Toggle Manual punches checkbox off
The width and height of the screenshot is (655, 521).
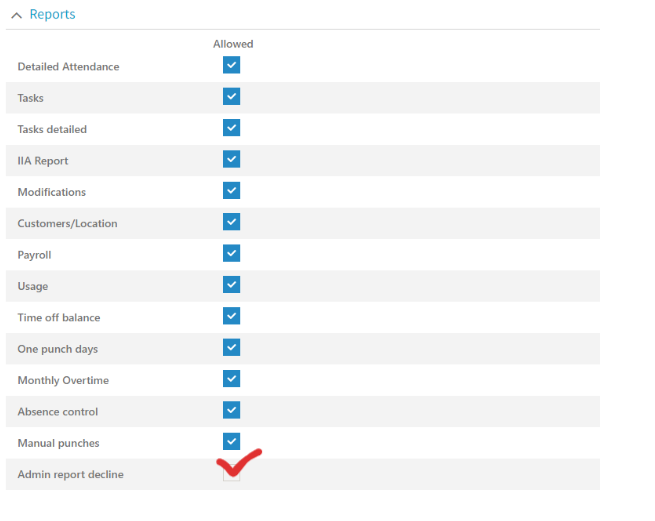click(x=232, y=441)
